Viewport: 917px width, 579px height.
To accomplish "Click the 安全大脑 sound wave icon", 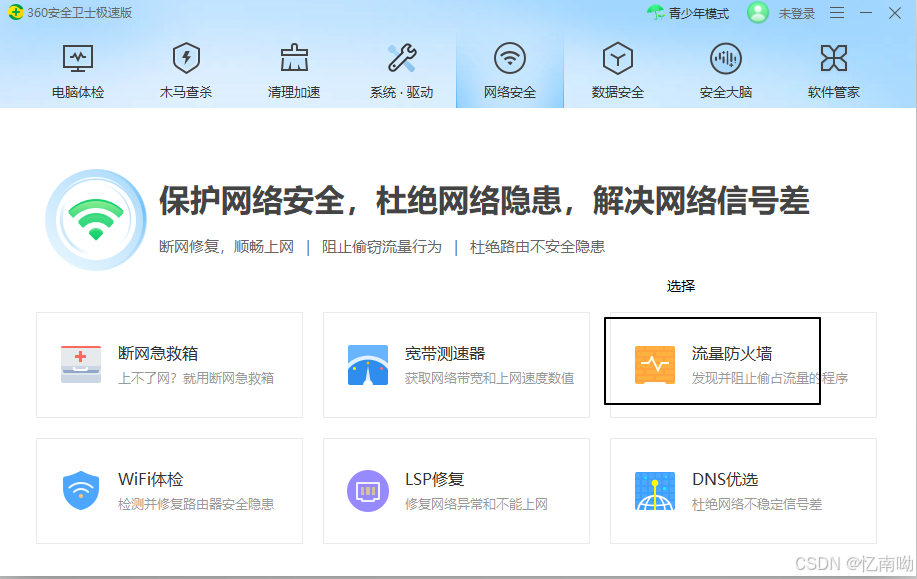I will tap(726, 58).
